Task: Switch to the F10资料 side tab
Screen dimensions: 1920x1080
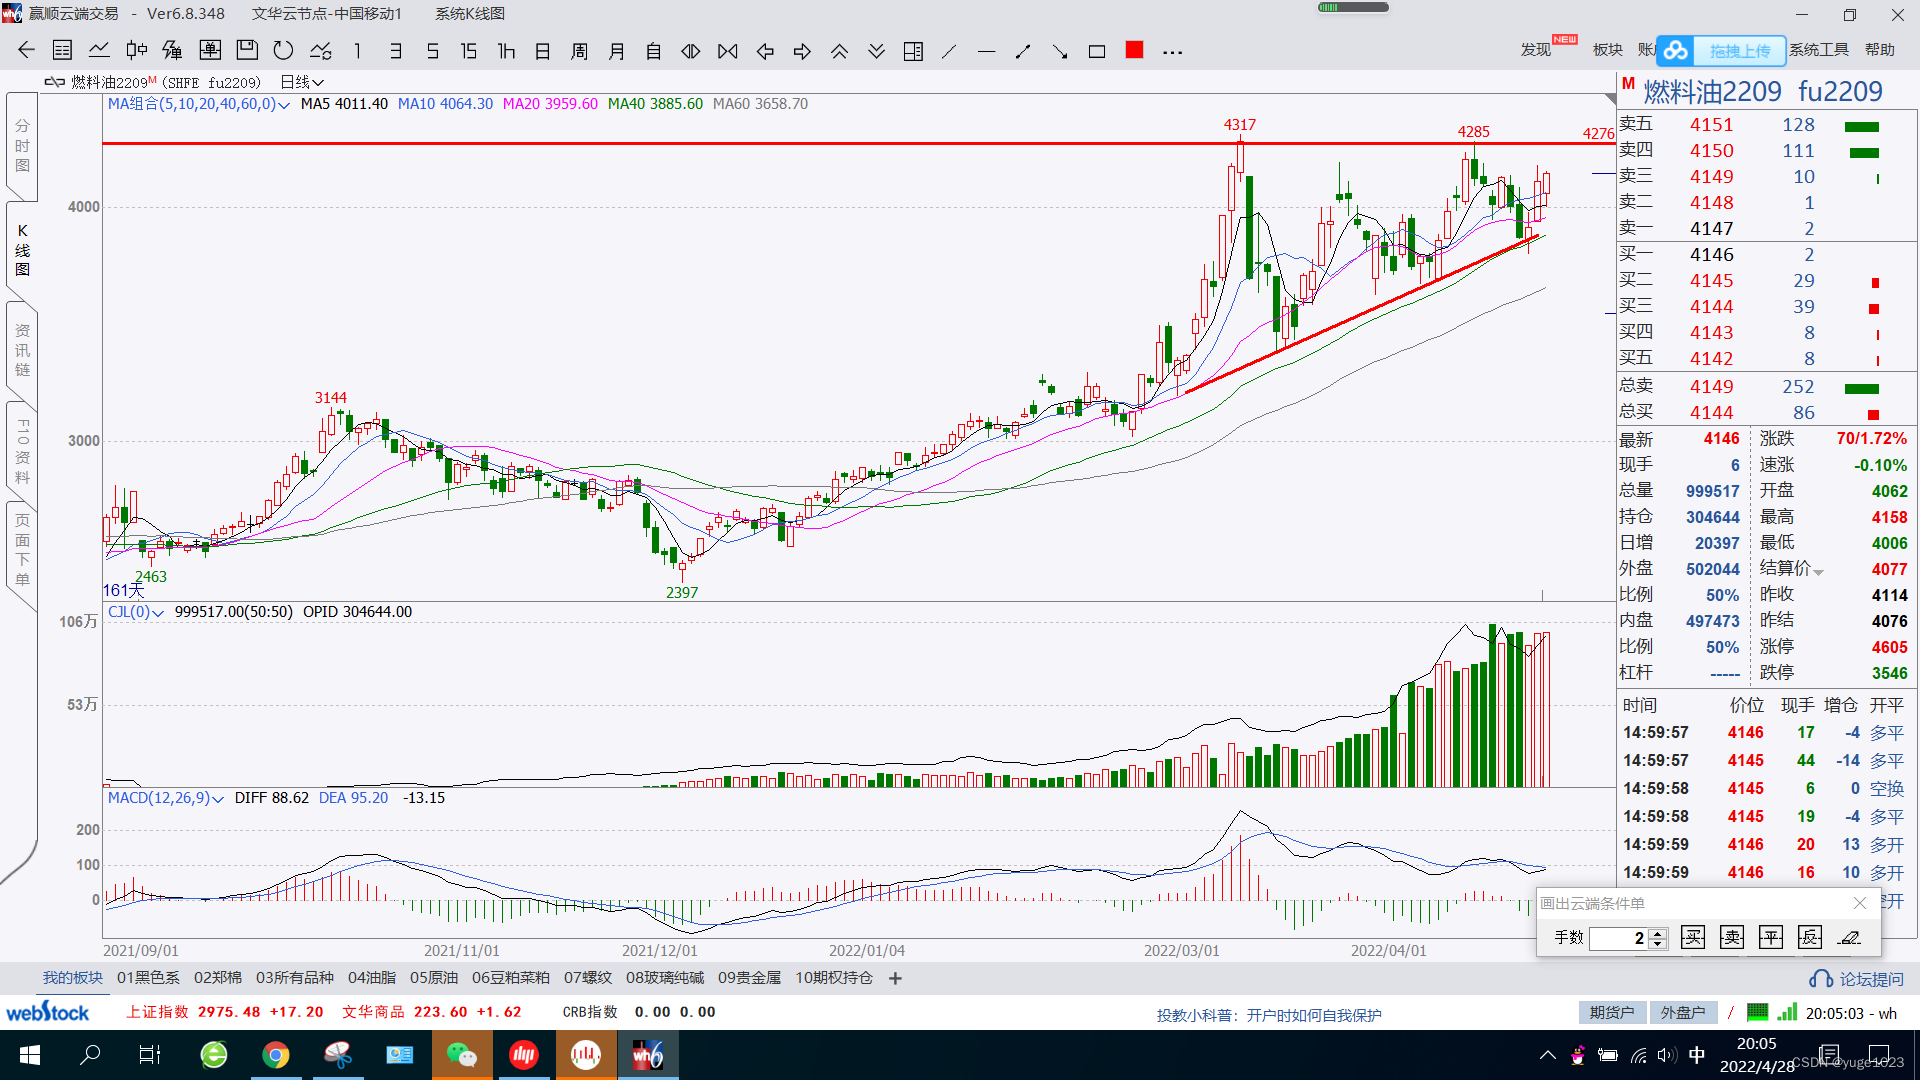Action: [22, 452]
